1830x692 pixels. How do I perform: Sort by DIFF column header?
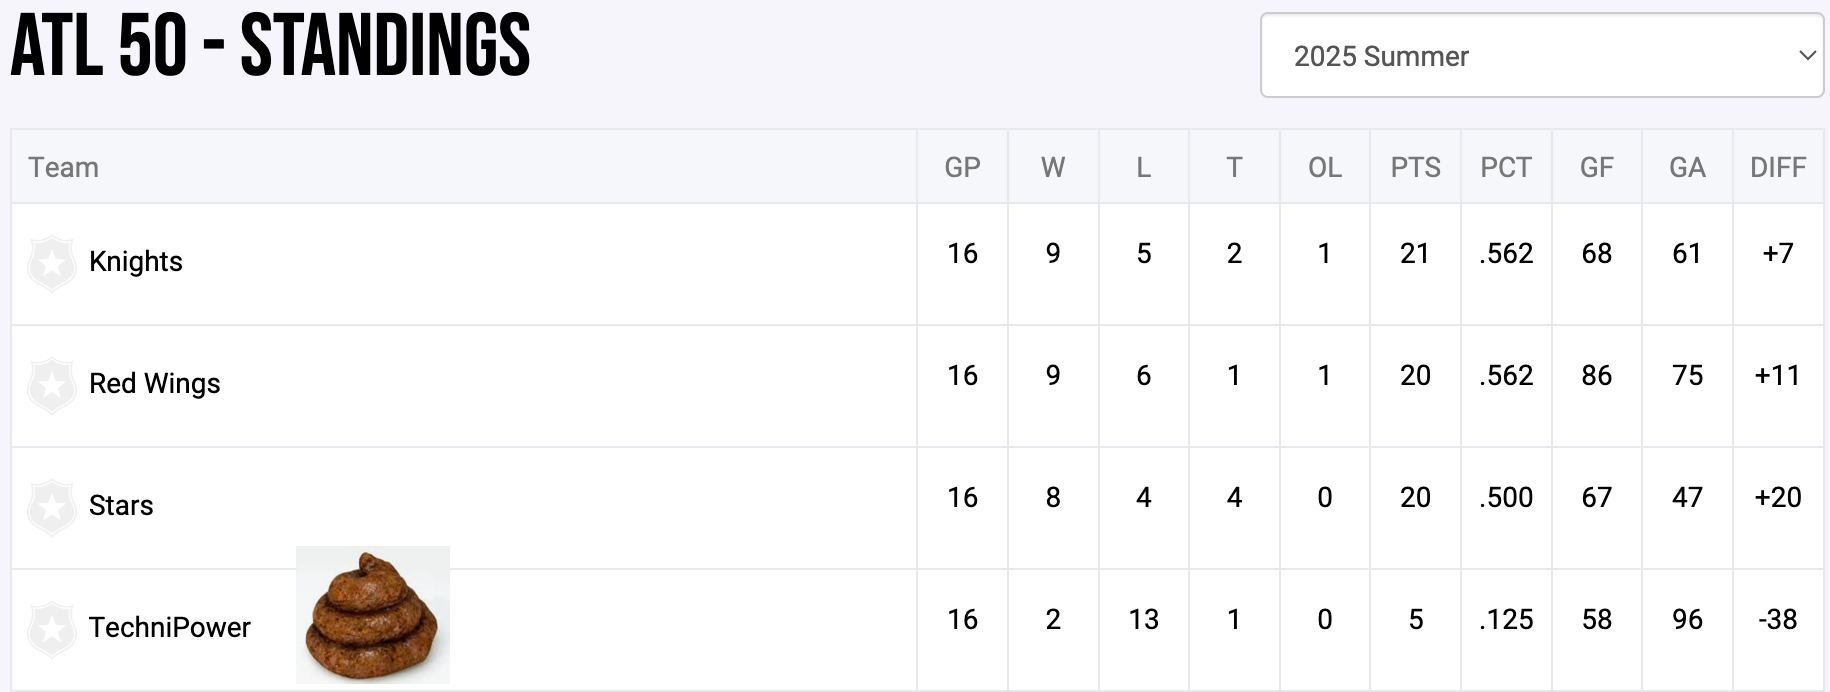[x=1778, y=167]
